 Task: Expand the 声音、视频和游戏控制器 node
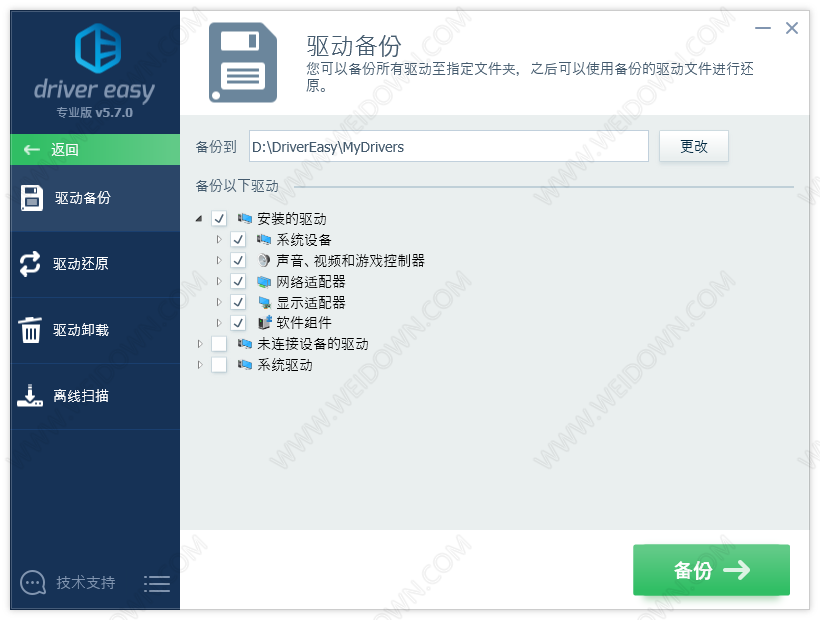[x=219, y=260]
